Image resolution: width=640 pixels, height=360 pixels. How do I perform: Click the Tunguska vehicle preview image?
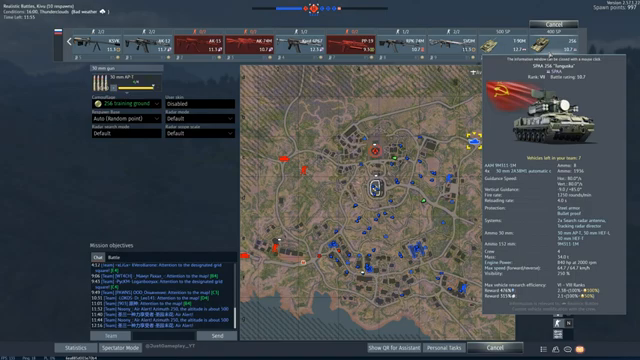[542, 112]
